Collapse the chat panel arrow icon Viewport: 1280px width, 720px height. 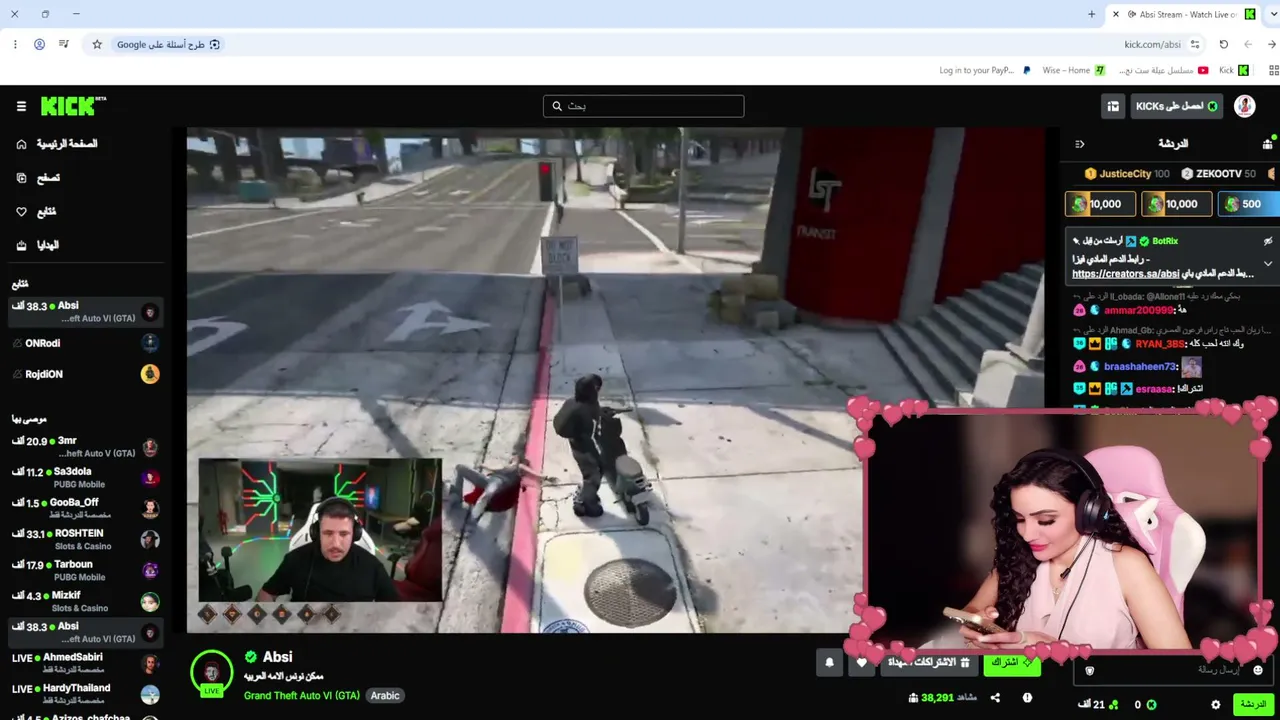(x=1080, y=144)
